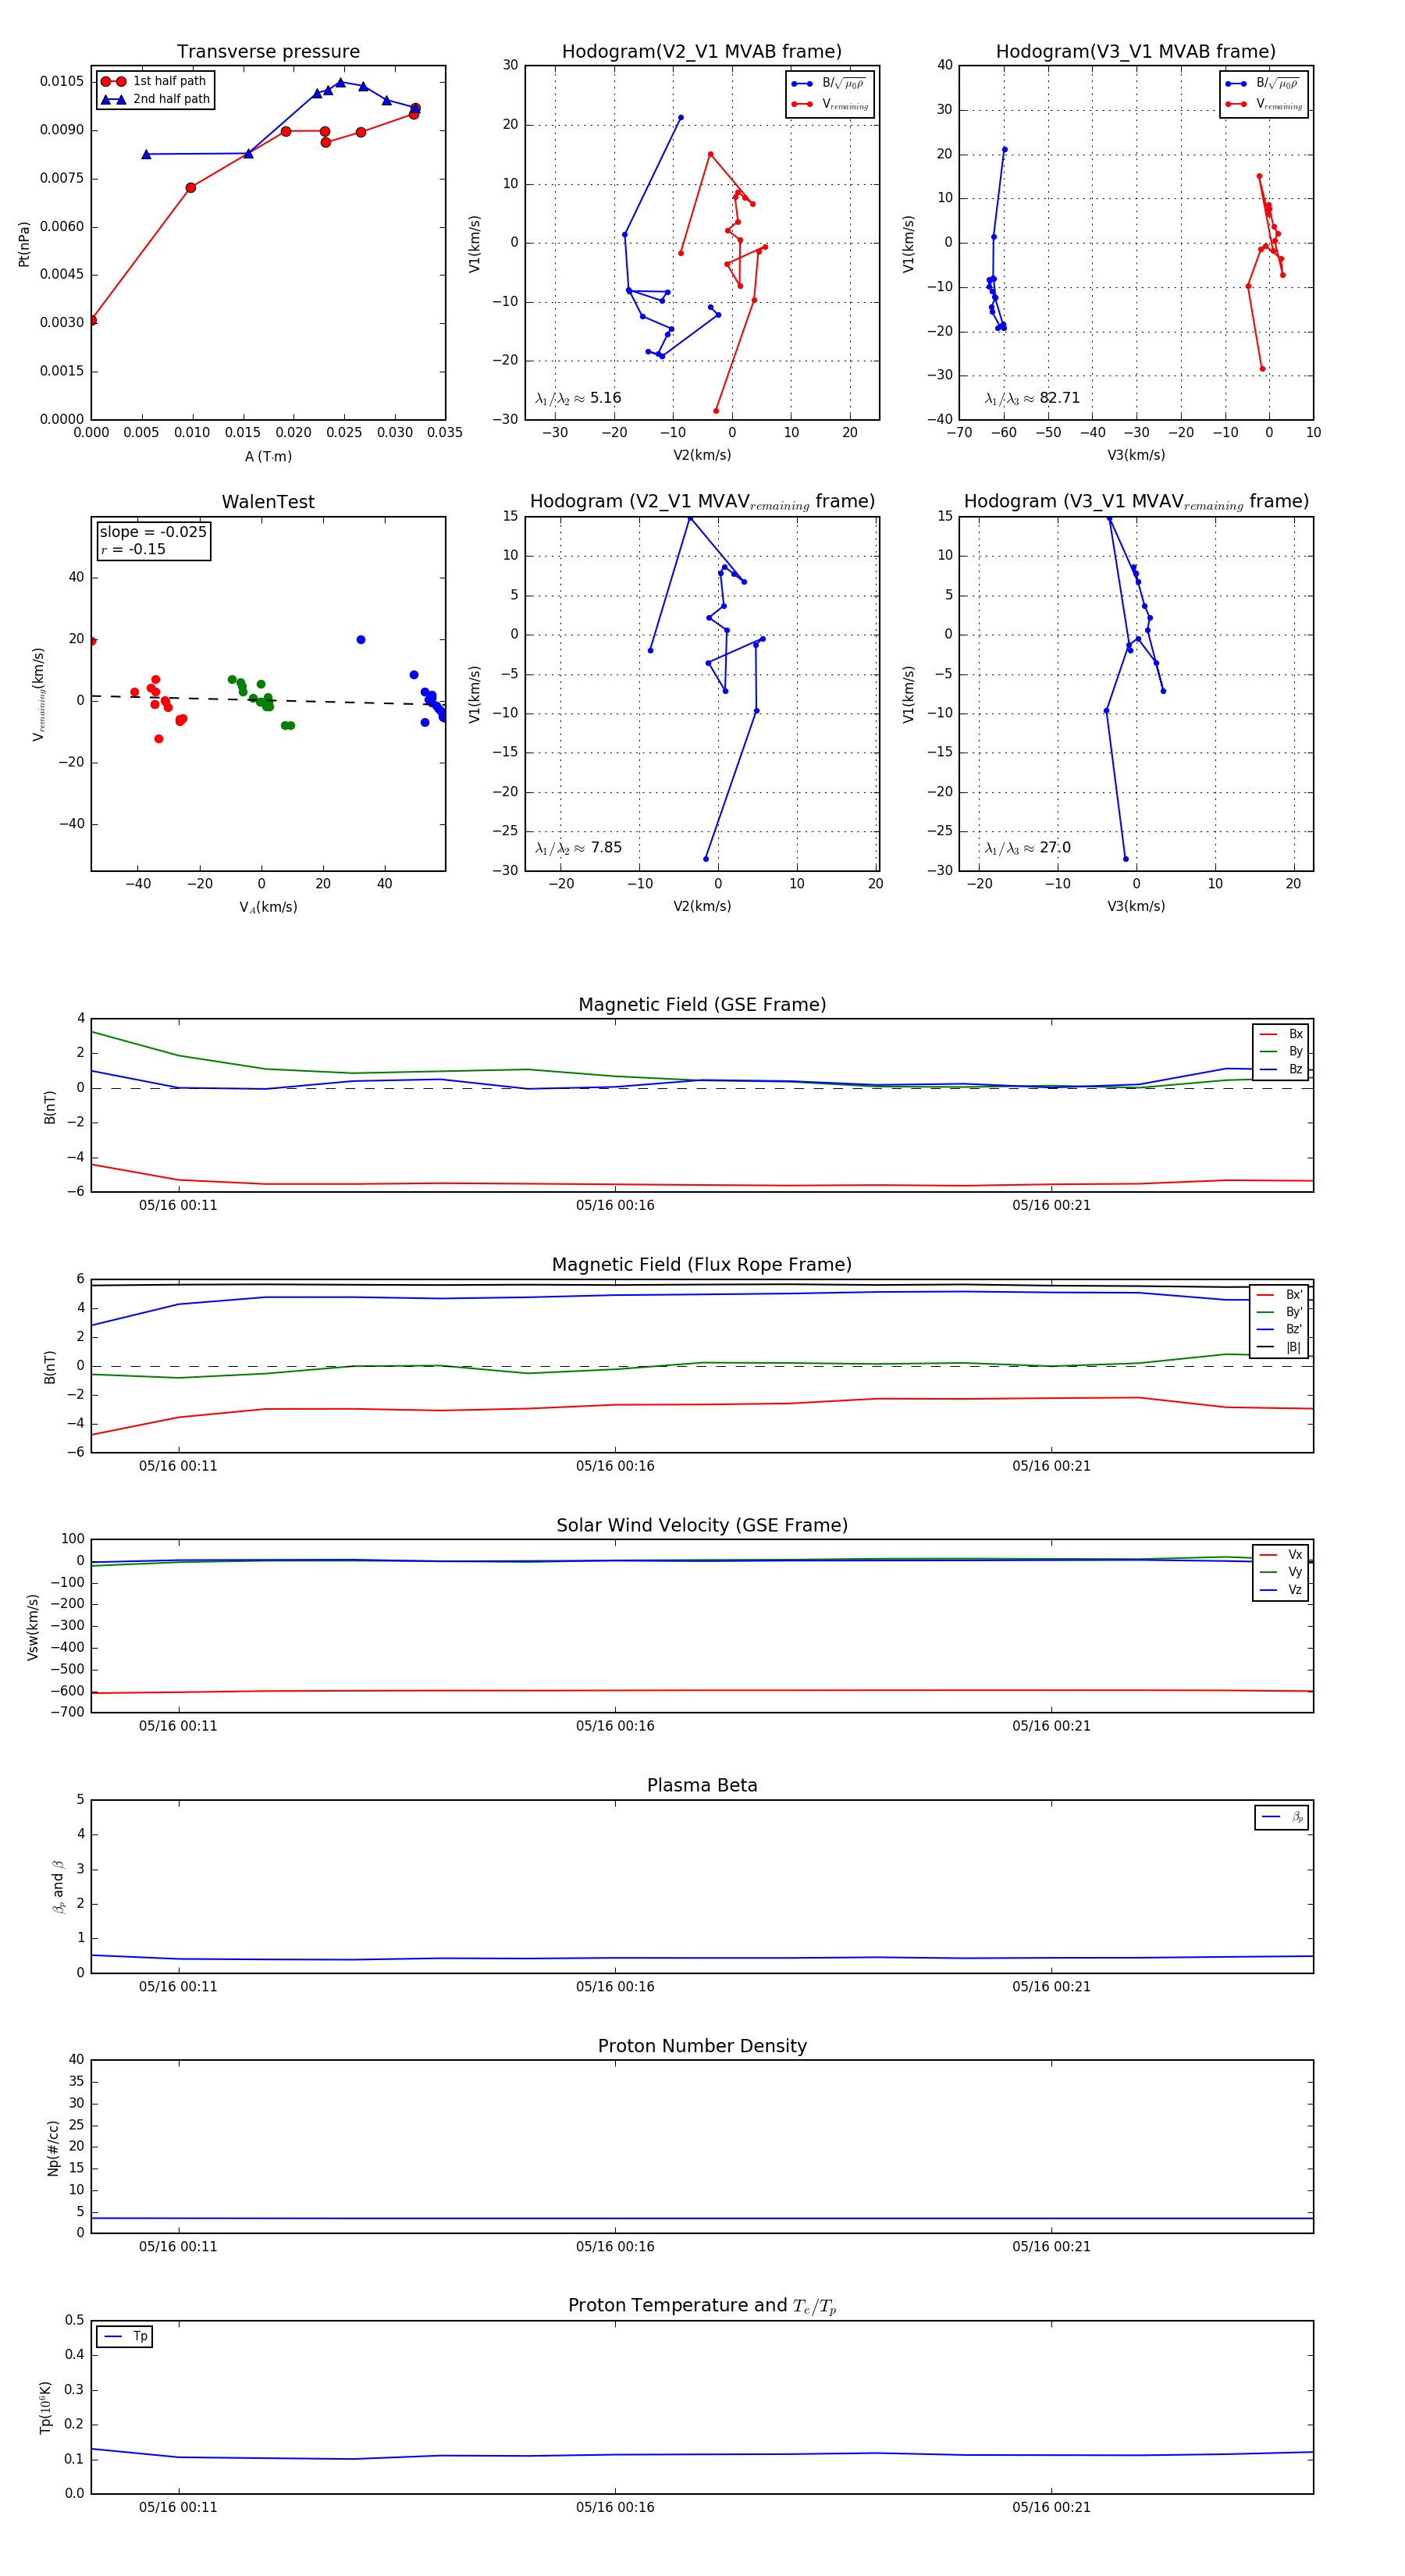
Task: Select the "Vx" legend entry
Action: pyautogui.click(x=1281, y=1554)
